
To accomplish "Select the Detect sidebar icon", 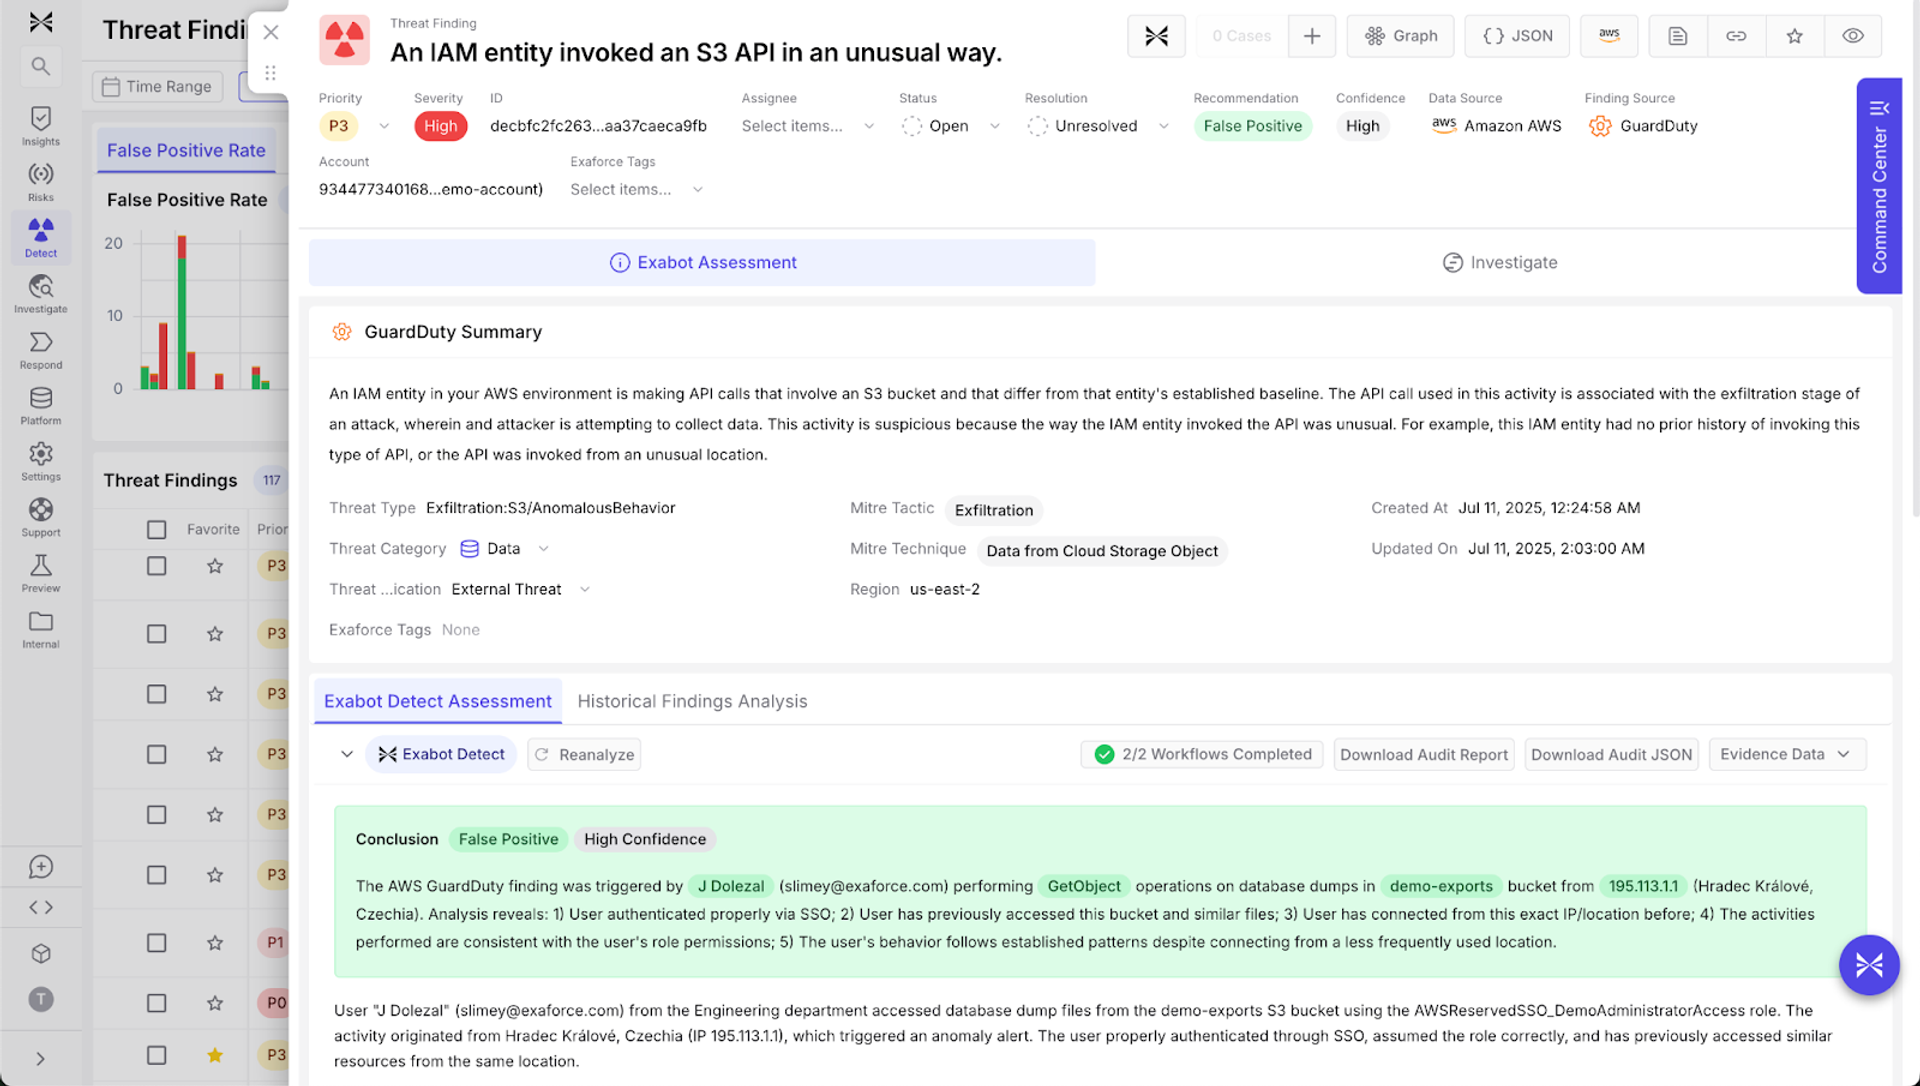I will click(41, 238).
